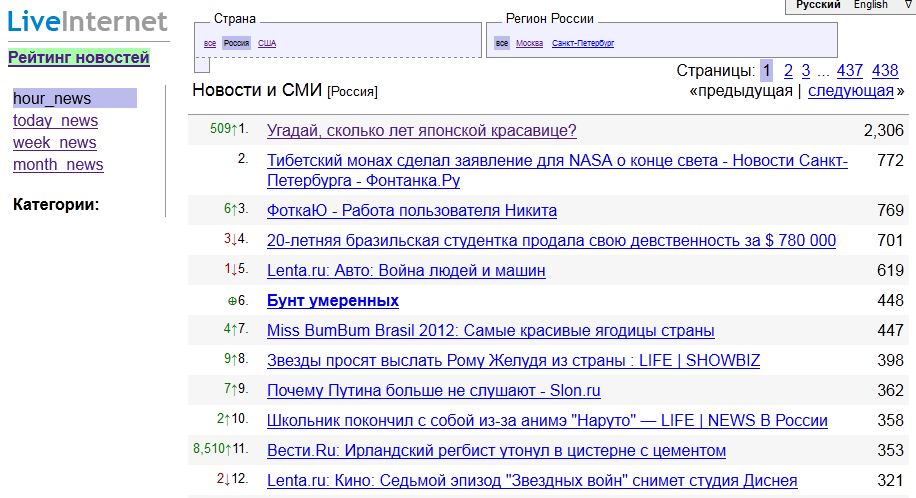This screenshot has height=498, width=916.
Task: Click the следующая next-page link
Action: pos(850,91)
